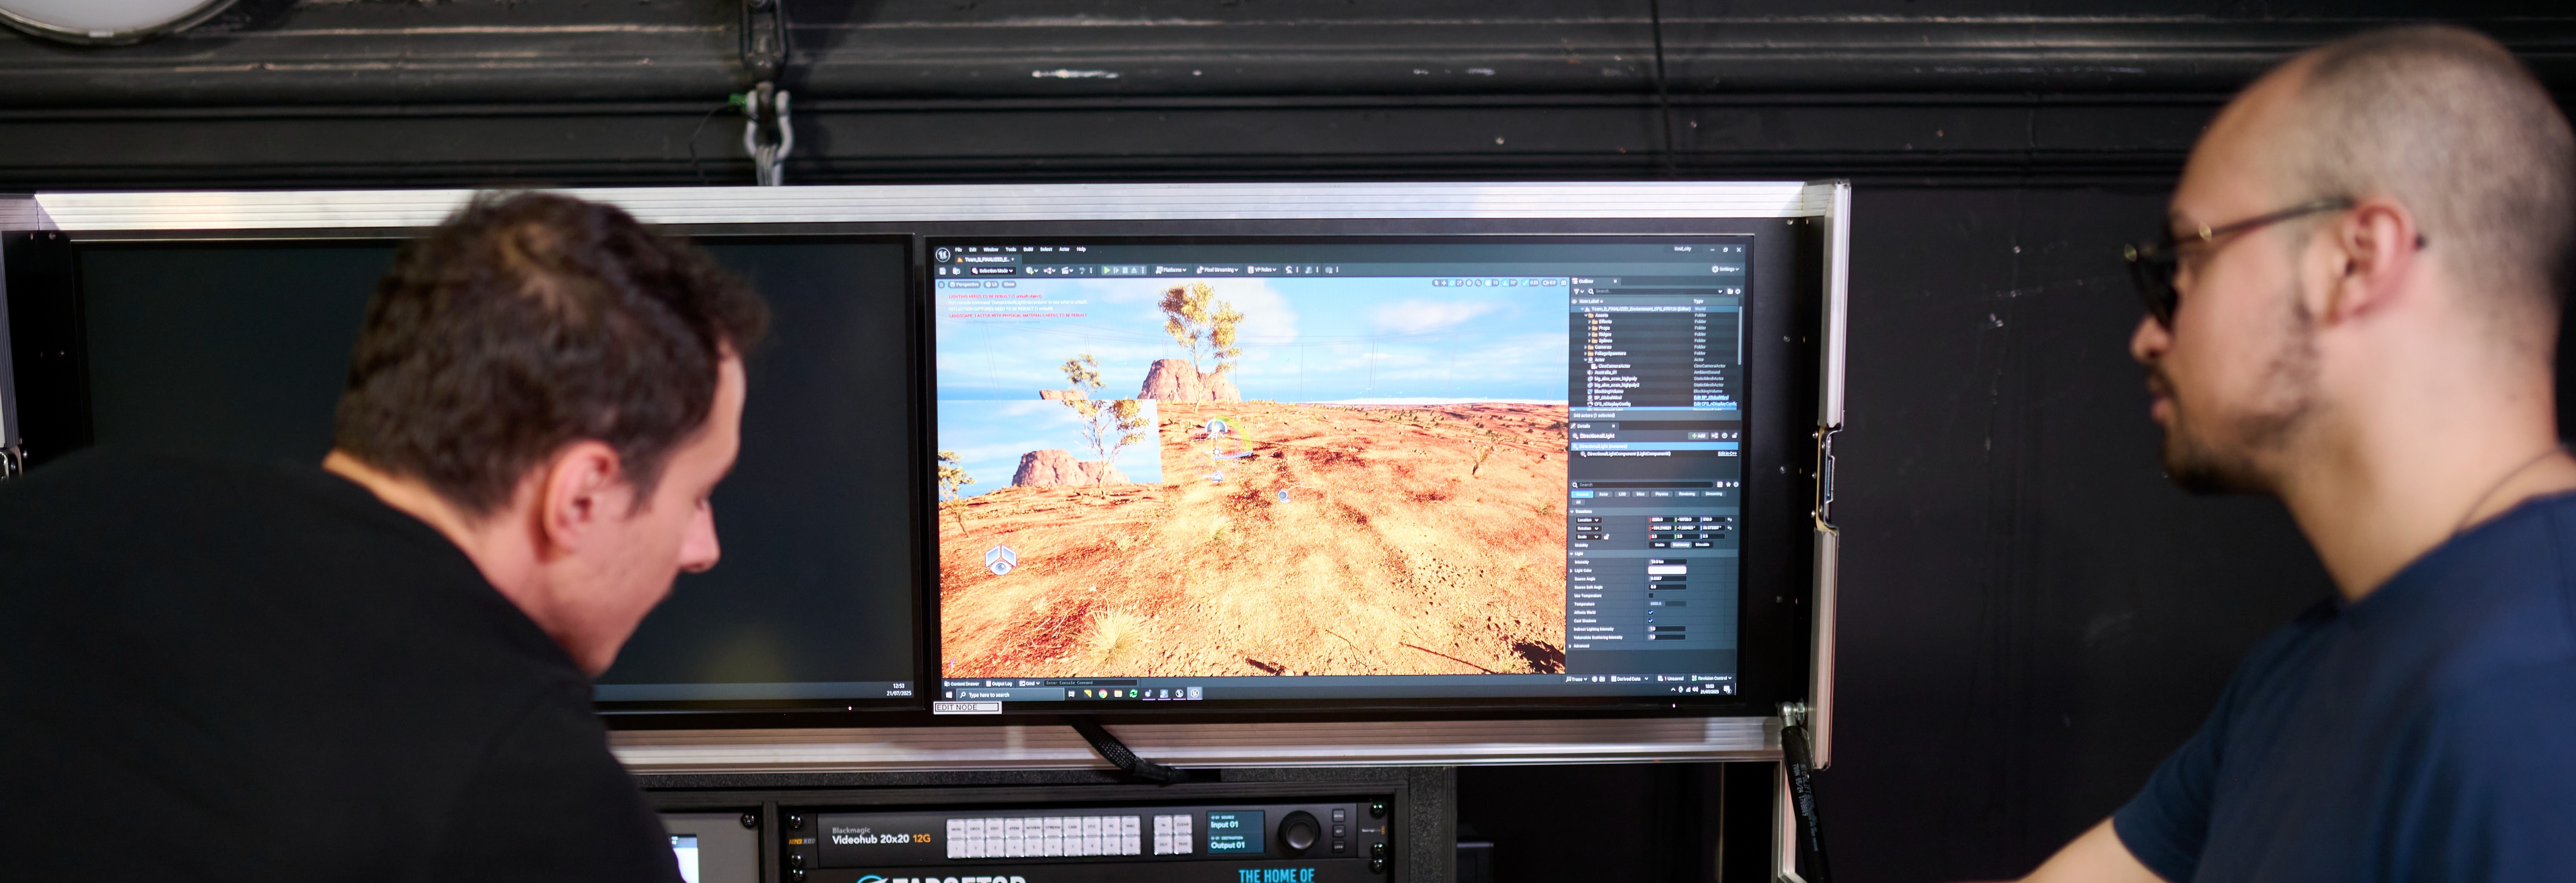Click the Unreal Engine logo icon
The height and width of the screenshot is (883, 2576).
click(x=943, y=255)
